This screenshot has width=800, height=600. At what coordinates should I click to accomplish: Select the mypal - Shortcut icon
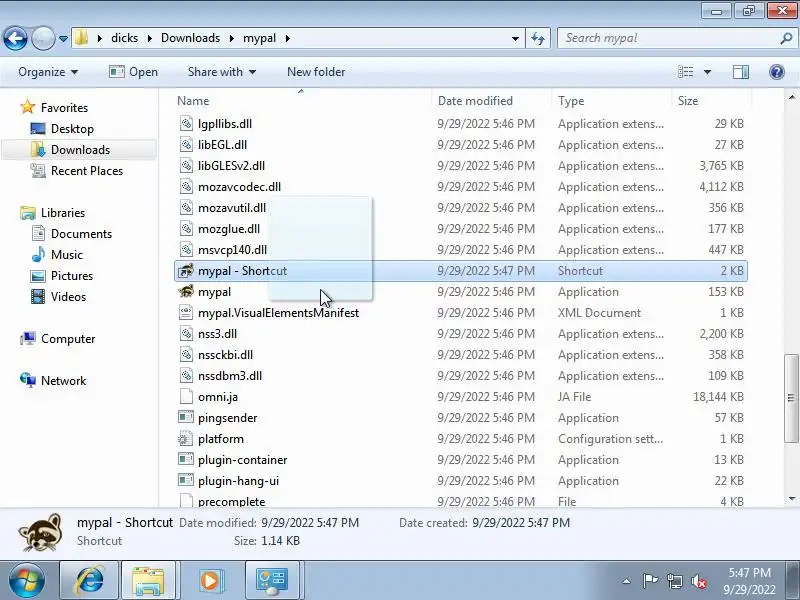click(x=186, y=270)
